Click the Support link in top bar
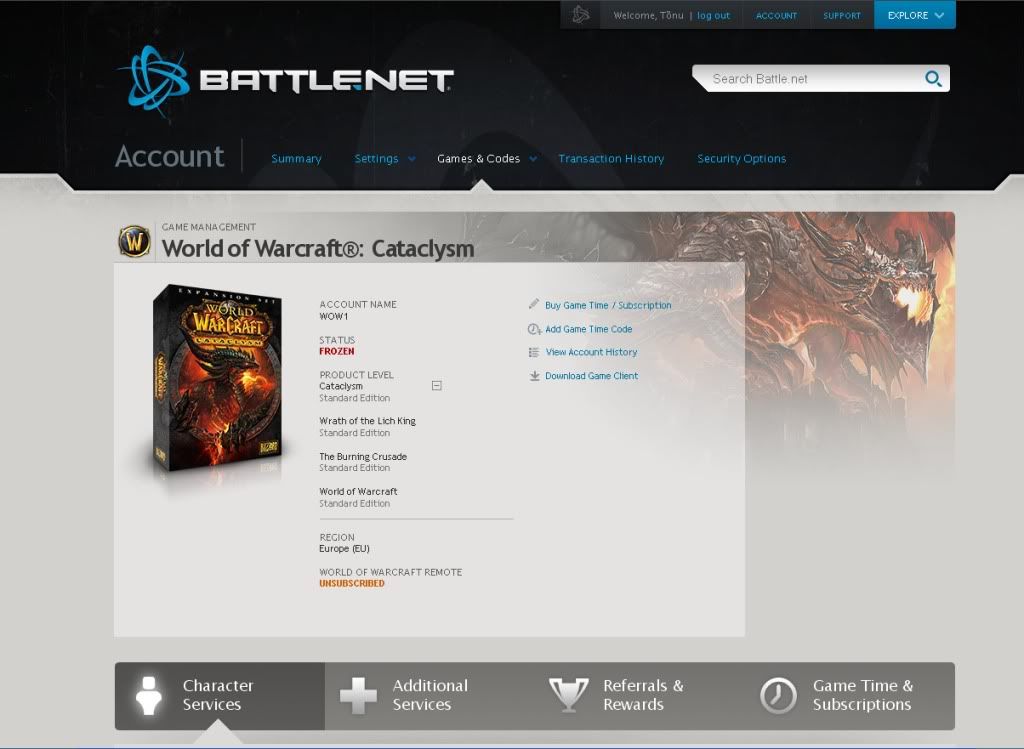Viewport: 1024px width, 749px height. click(842, 16)
